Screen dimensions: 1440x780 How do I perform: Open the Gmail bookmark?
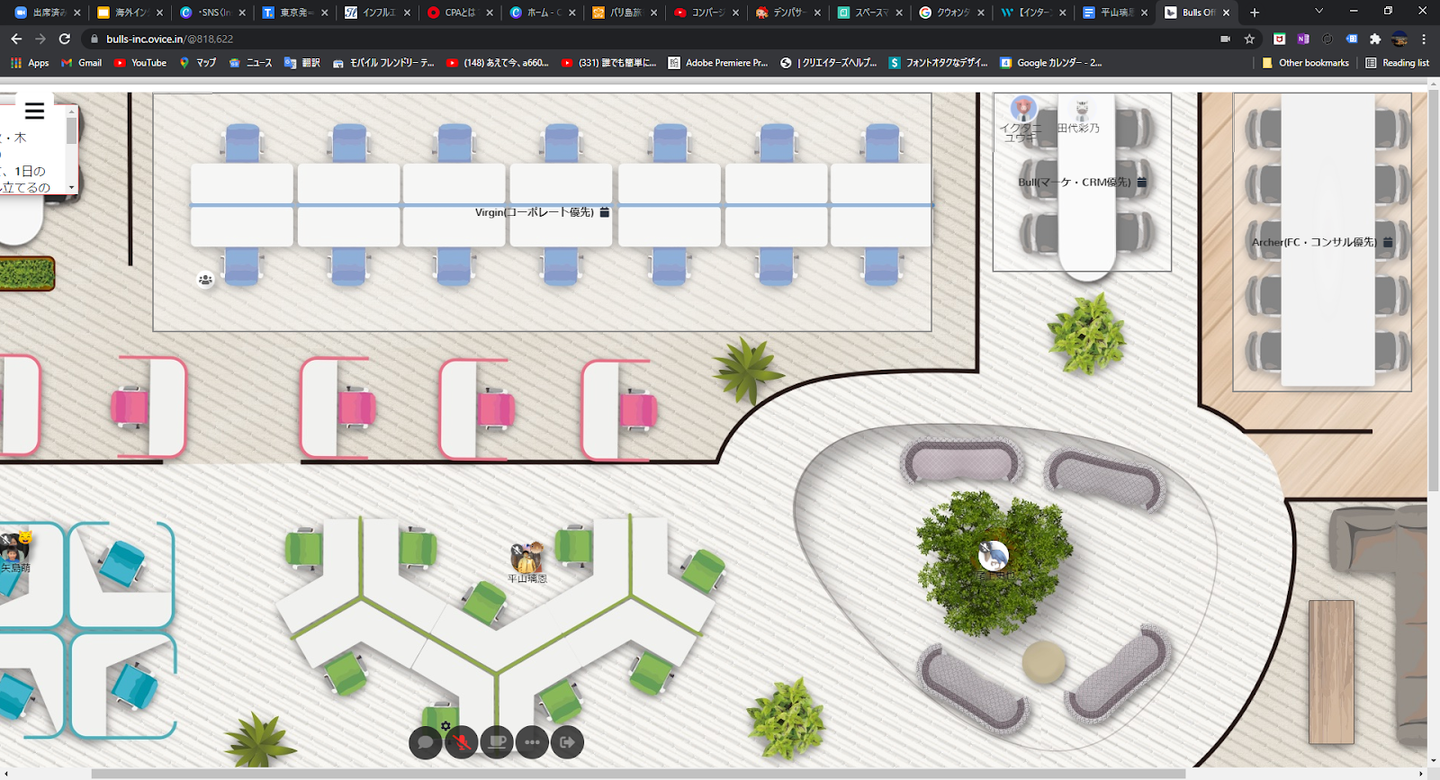(x=81, y=62)
